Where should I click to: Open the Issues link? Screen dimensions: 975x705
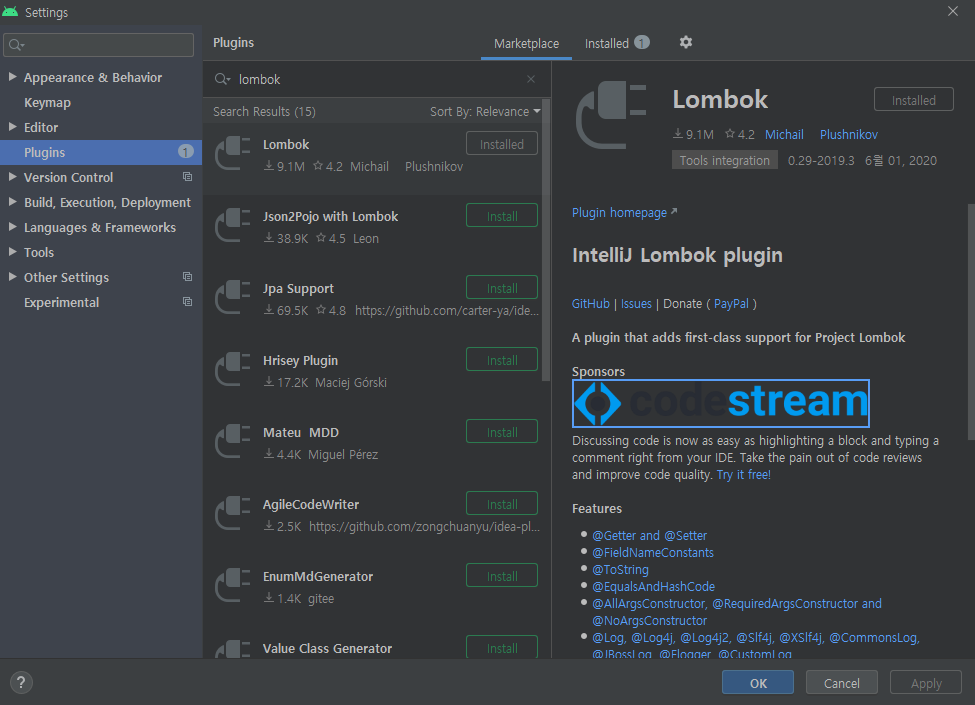pyautogui.click(x=636, y=303)
